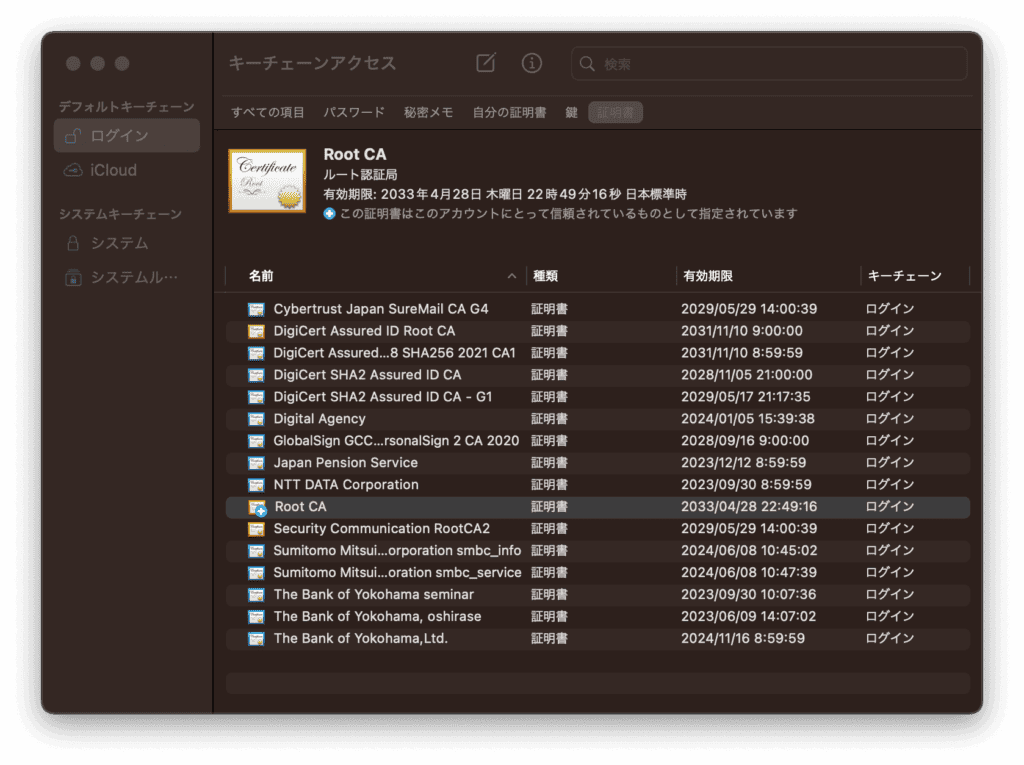The width and height of the screenshot is (1024, 765).
Task: Select Digital Agency certificate name
Action: click(319, 419)
